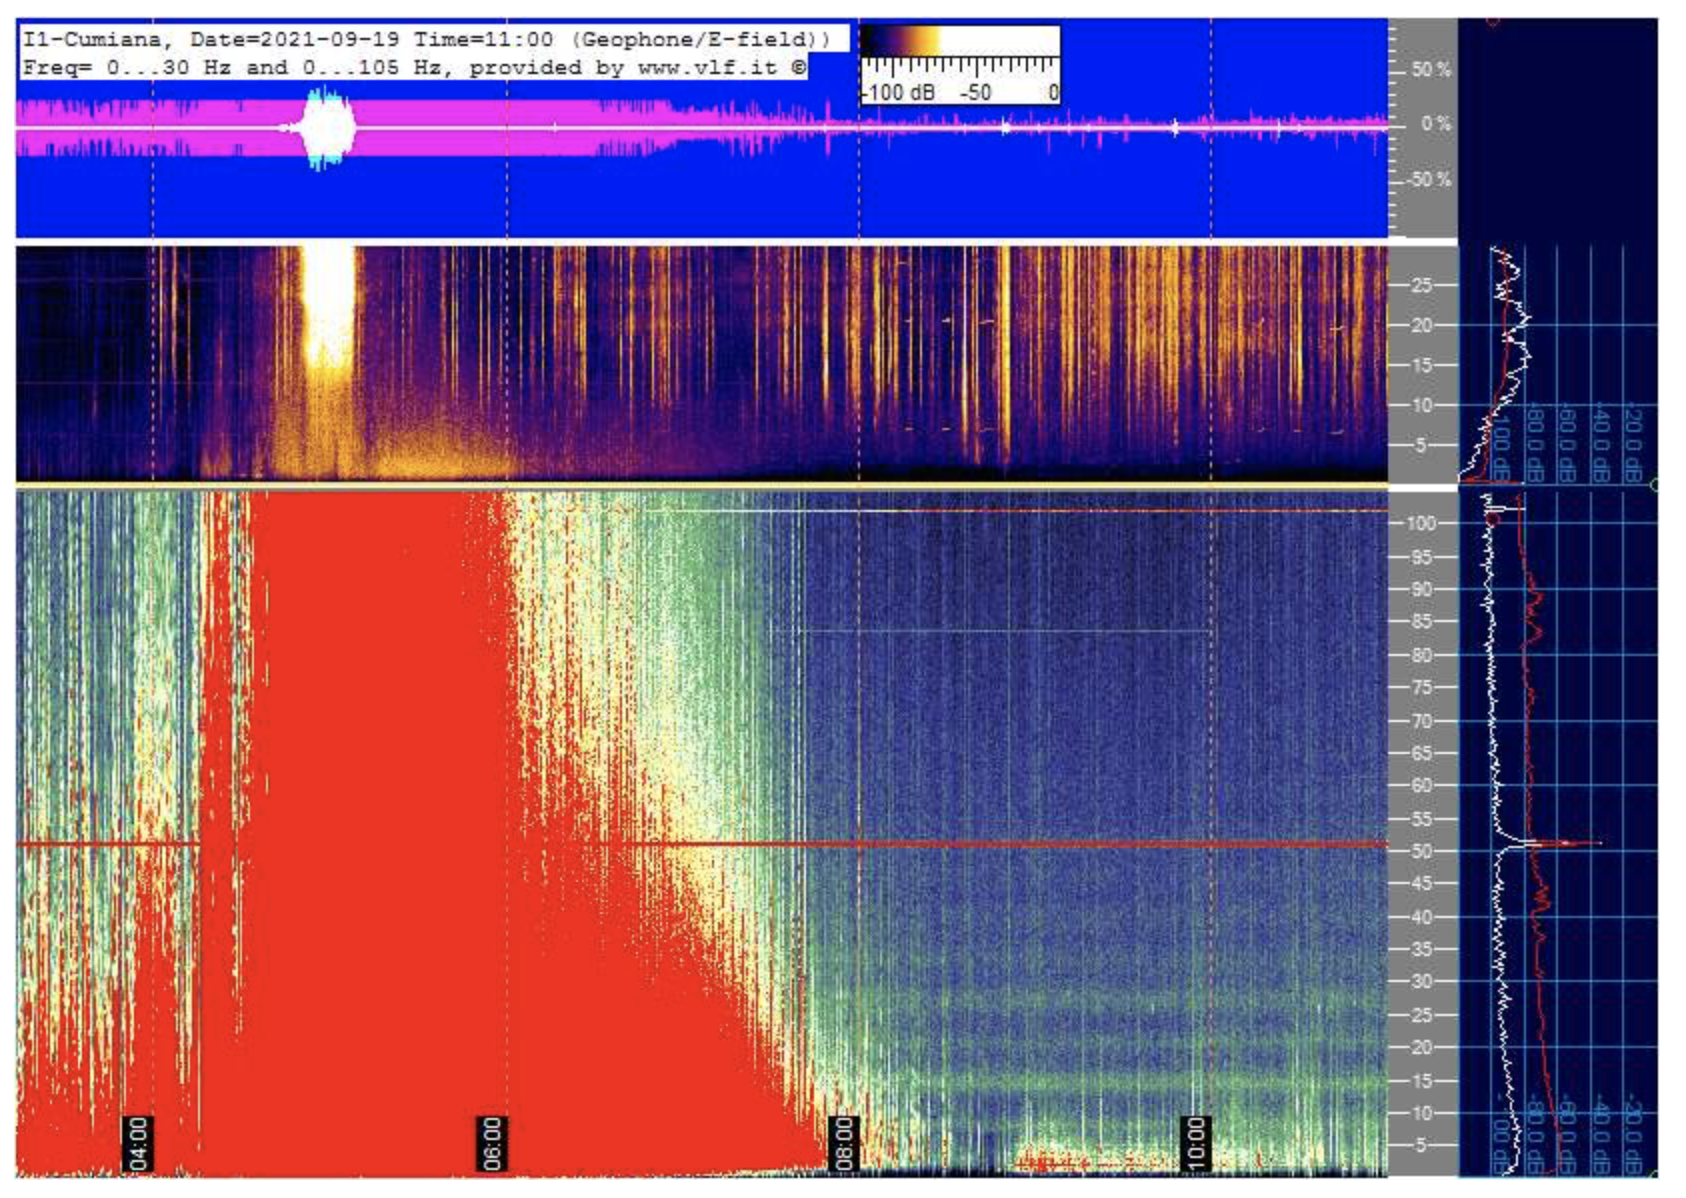The width and height of the screenshot is (1686, 1198).
Task: Click the 100 Hz label on the E-field axis
Action: [1421, 523]
